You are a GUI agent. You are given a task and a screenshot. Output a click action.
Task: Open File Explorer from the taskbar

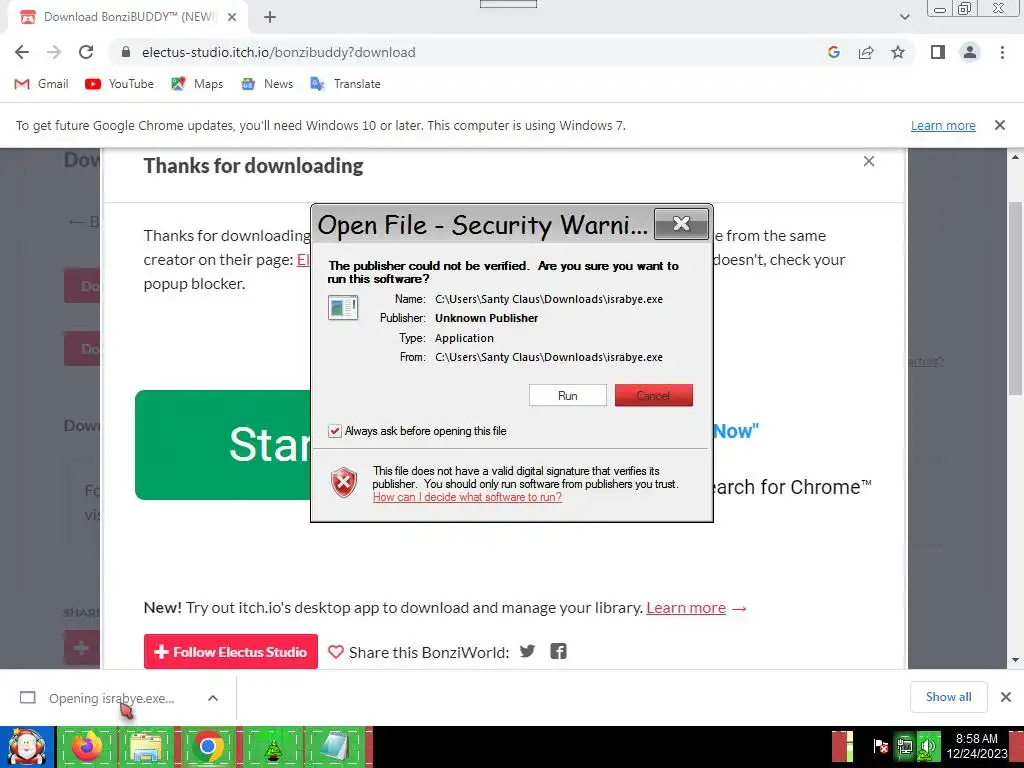tap(144, 747)
